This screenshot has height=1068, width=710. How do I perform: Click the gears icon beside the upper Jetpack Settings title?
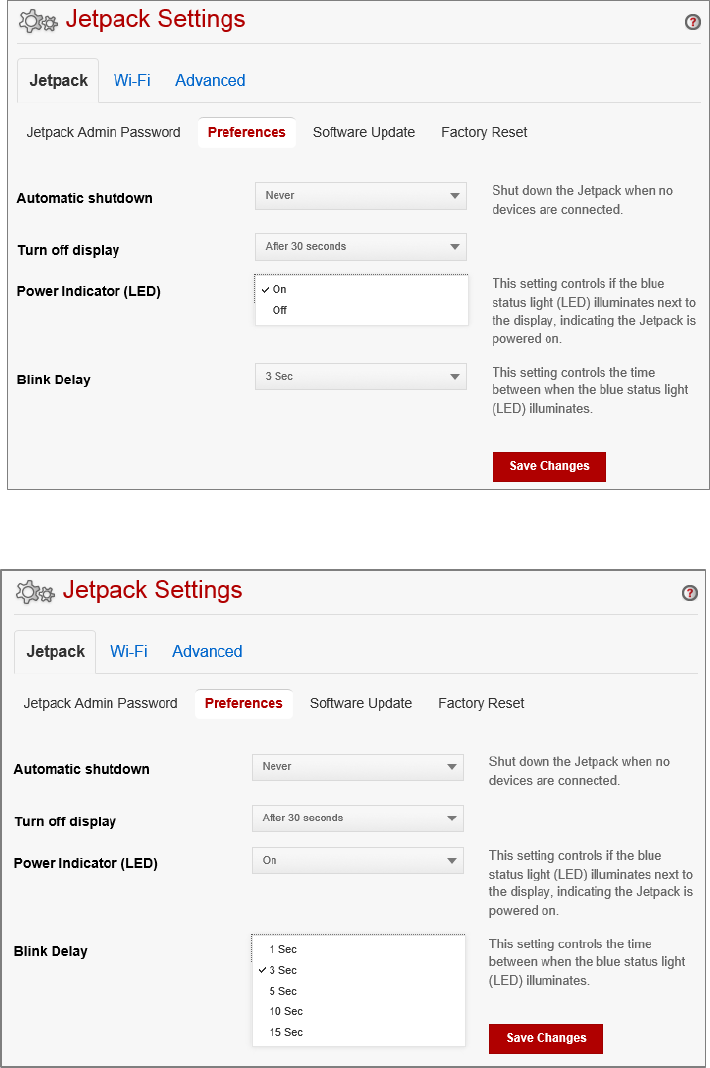point(38,21)
